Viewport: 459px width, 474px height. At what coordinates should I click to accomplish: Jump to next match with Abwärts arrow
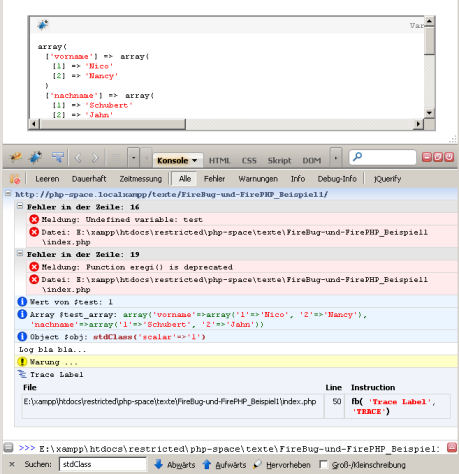pos(159,464)
